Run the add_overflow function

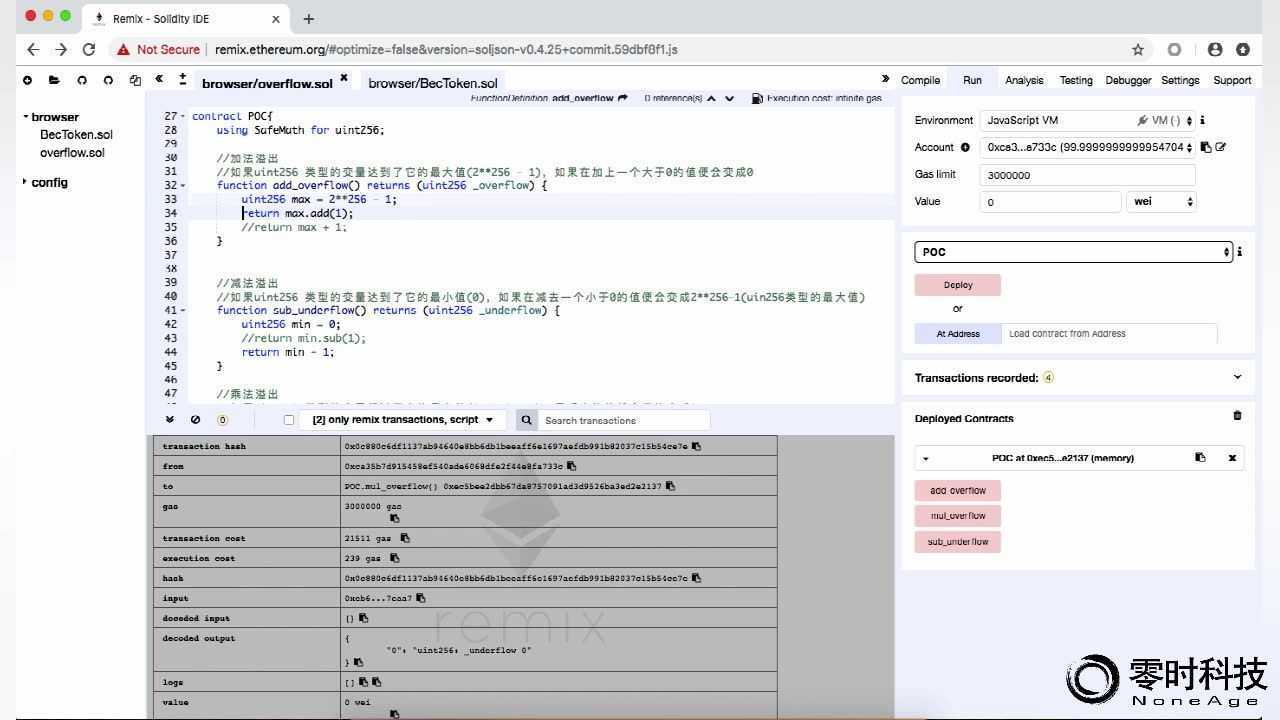pos(958,491)
